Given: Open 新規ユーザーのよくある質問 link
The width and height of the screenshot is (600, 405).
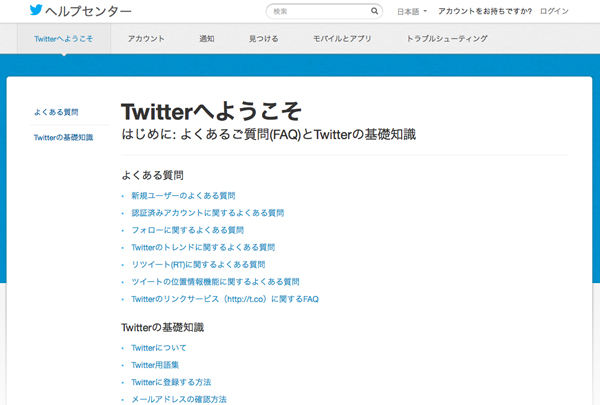Looking at the screenshot, I should pos(183,196).
